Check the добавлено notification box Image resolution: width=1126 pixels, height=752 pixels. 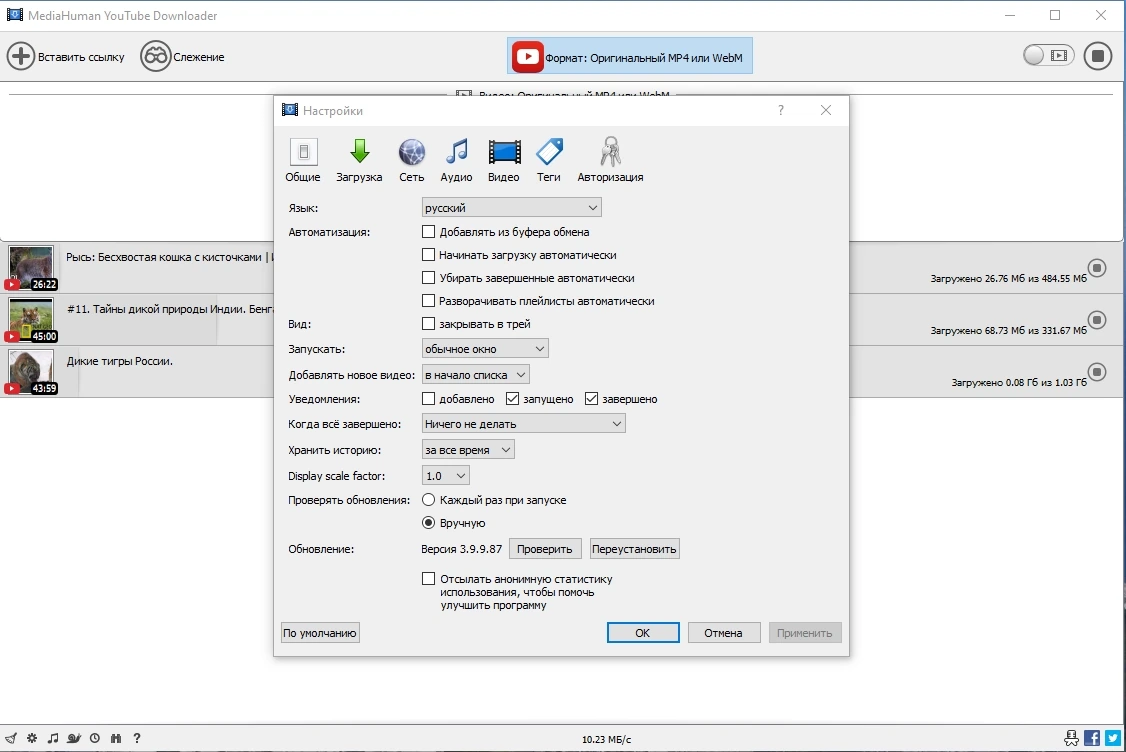point(429,398)
